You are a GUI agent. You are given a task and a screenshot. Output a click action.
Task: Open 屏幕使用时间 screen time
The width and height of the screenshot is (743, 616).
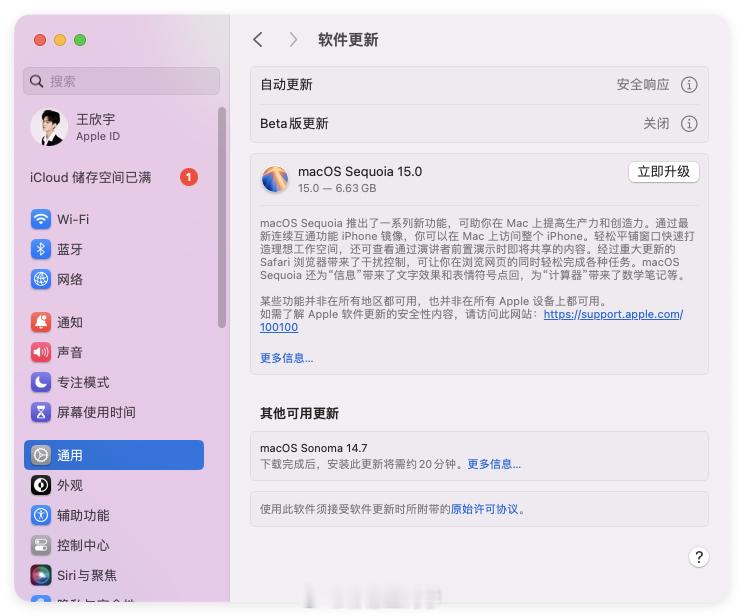[114, 412]
